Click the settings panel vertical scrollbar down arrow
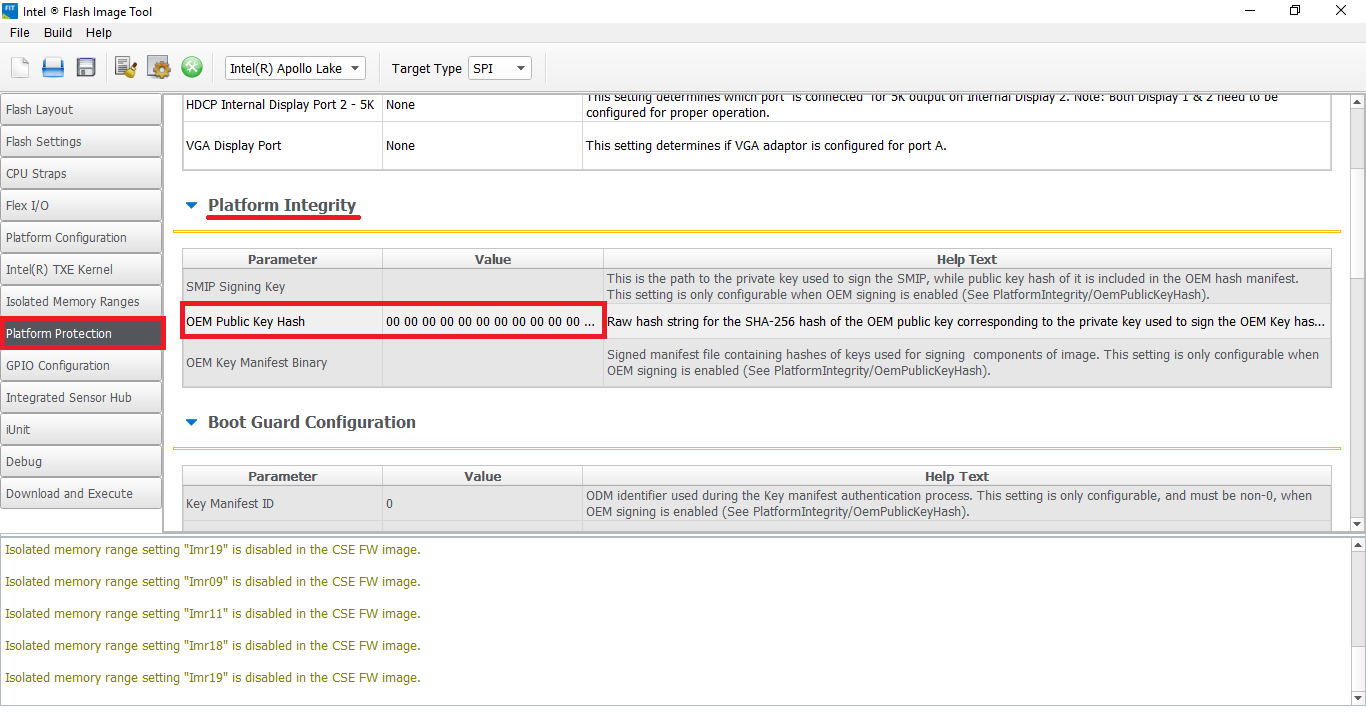Screen dimensions: 1366x728 1357,524
